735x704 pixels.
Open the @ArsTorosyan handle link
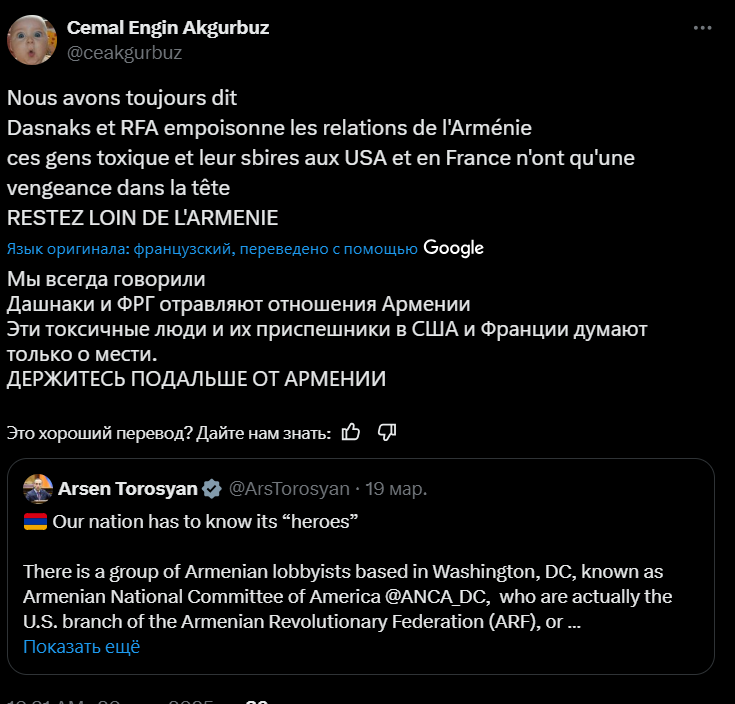tap(290, 489)
